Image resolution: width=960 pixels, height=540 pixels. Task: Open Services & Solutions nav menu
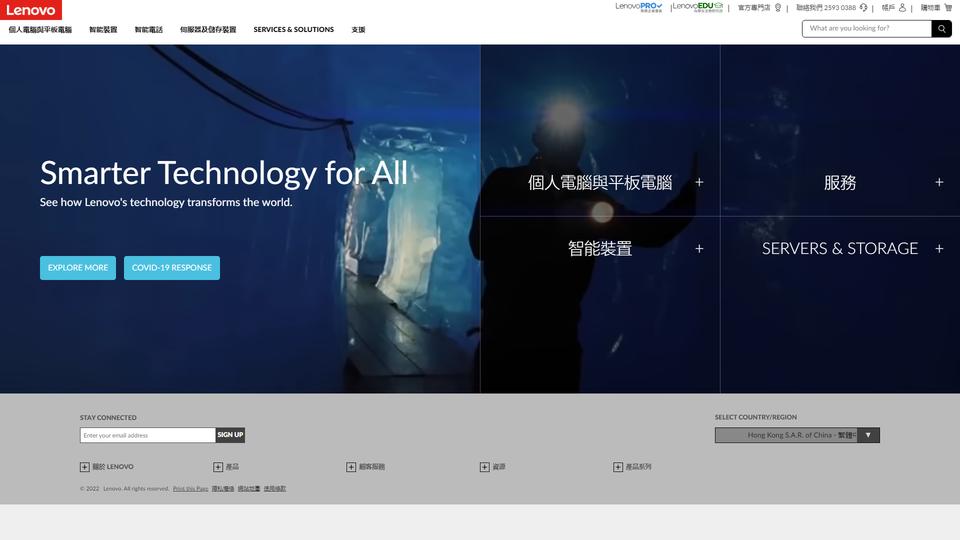pyautogui.click(x=294, y=29)
